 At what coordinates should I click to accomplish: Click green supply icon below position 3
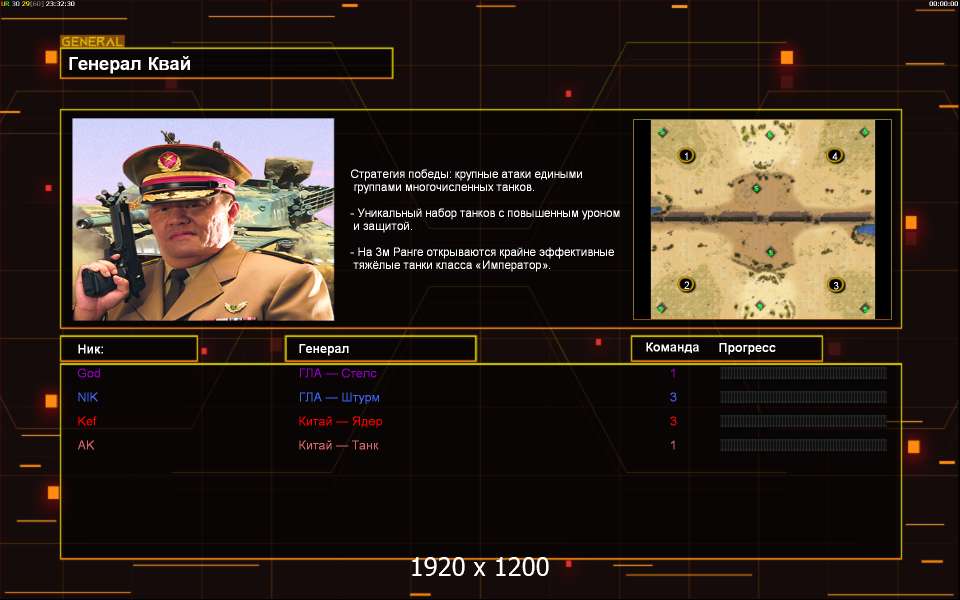pyautogui.click(x=864, y=308)
